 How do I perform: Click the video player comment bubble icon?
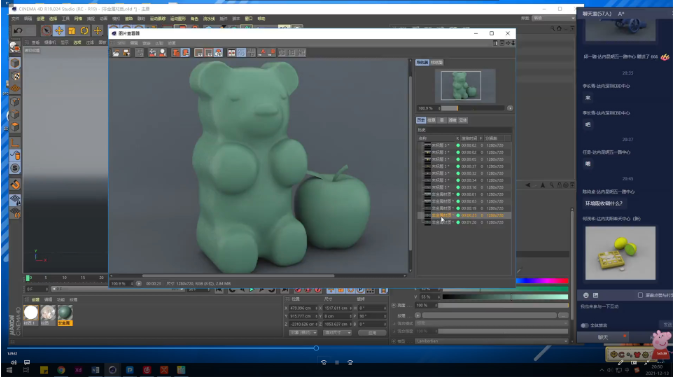pyautogui.click(x=27, y=362)
